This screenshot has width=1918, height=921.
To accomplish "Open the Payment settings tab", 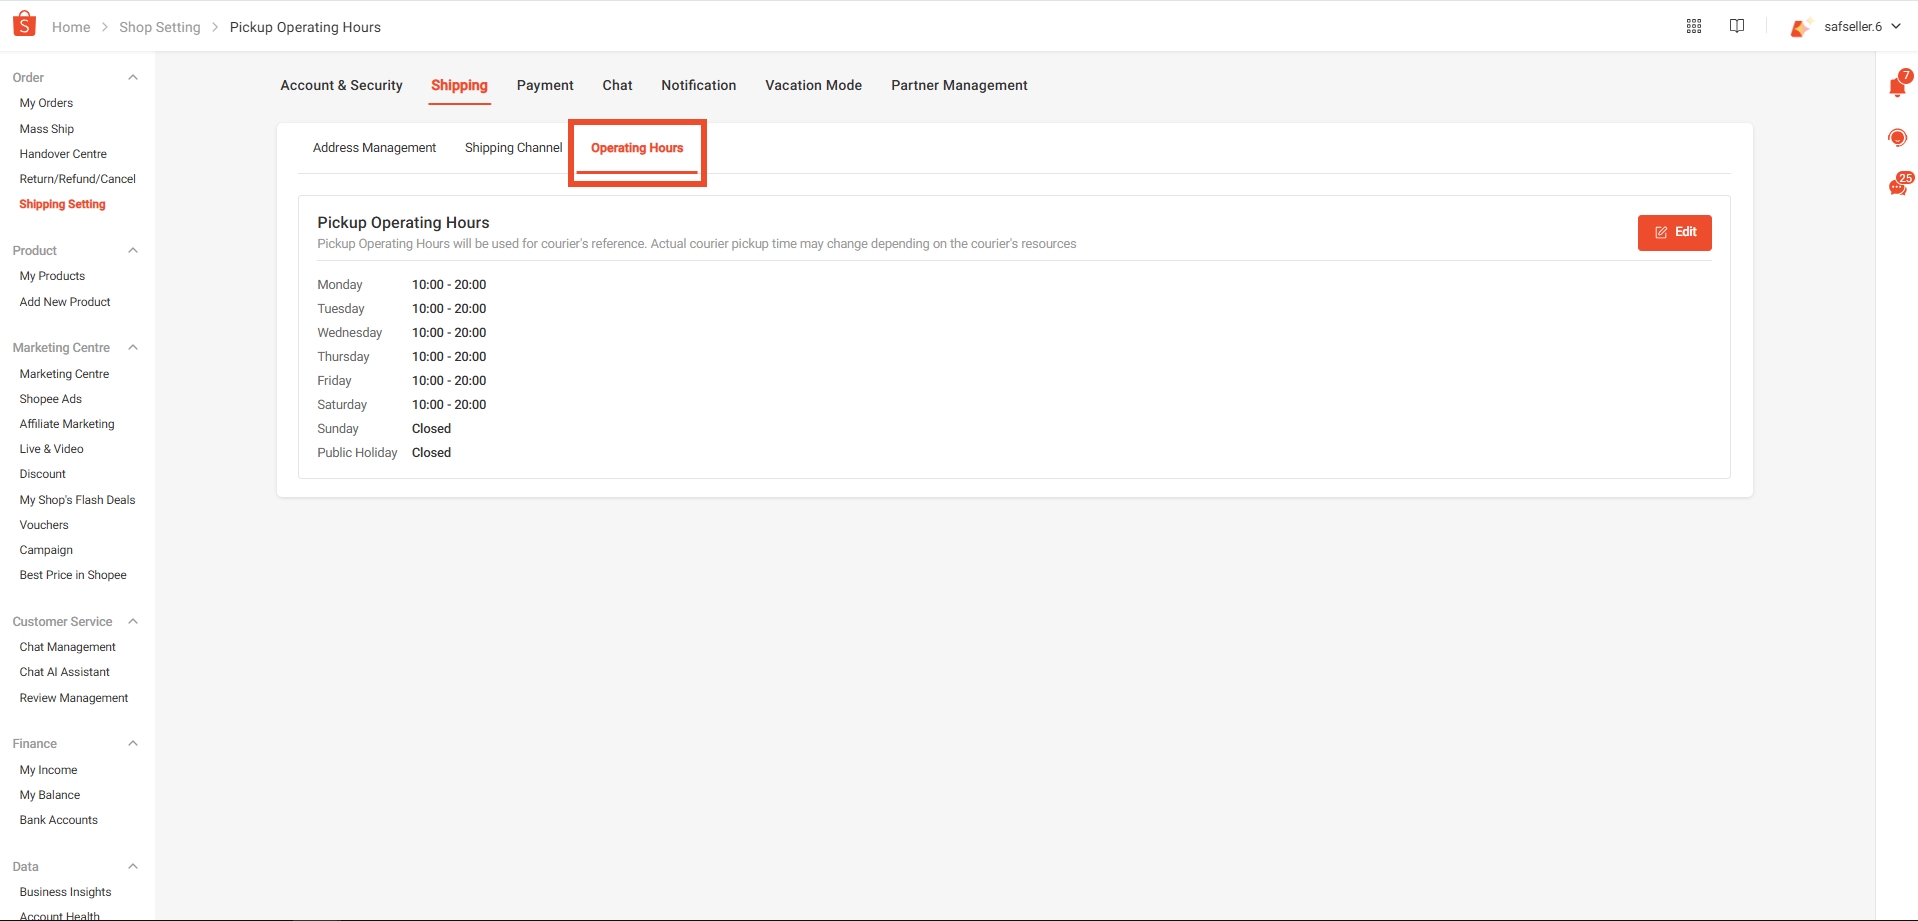I will [545, 85].
